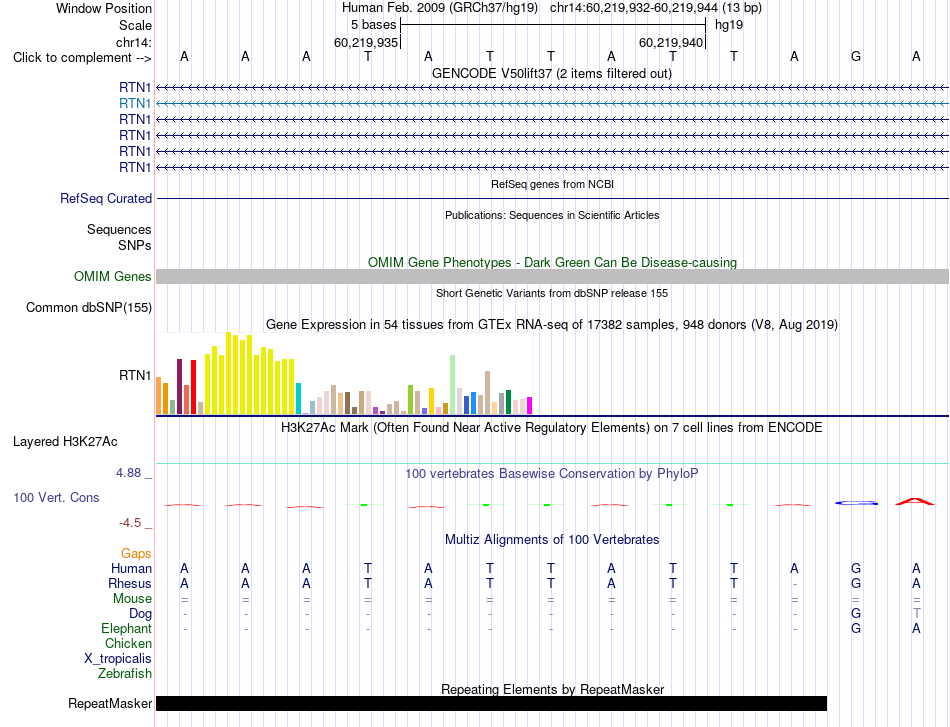The image size is (950, 727).
Task: Click the 'Rhesus' alignment species label
Action: (x=130, y=584)
